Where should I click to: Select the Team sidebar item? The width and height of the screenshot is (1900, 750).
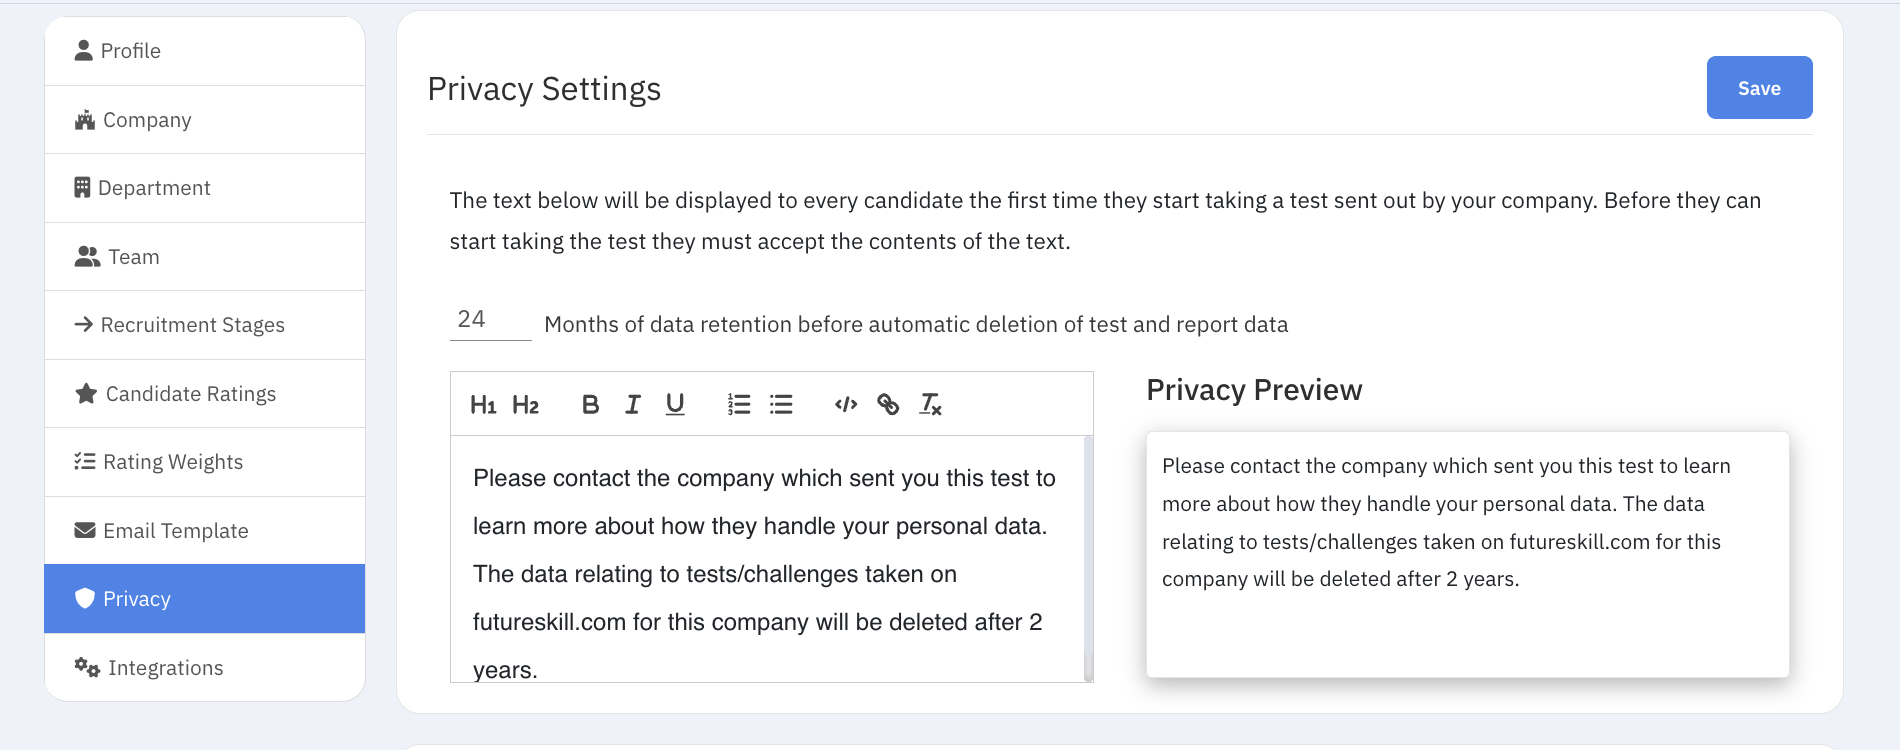click(x=205, y=257)
